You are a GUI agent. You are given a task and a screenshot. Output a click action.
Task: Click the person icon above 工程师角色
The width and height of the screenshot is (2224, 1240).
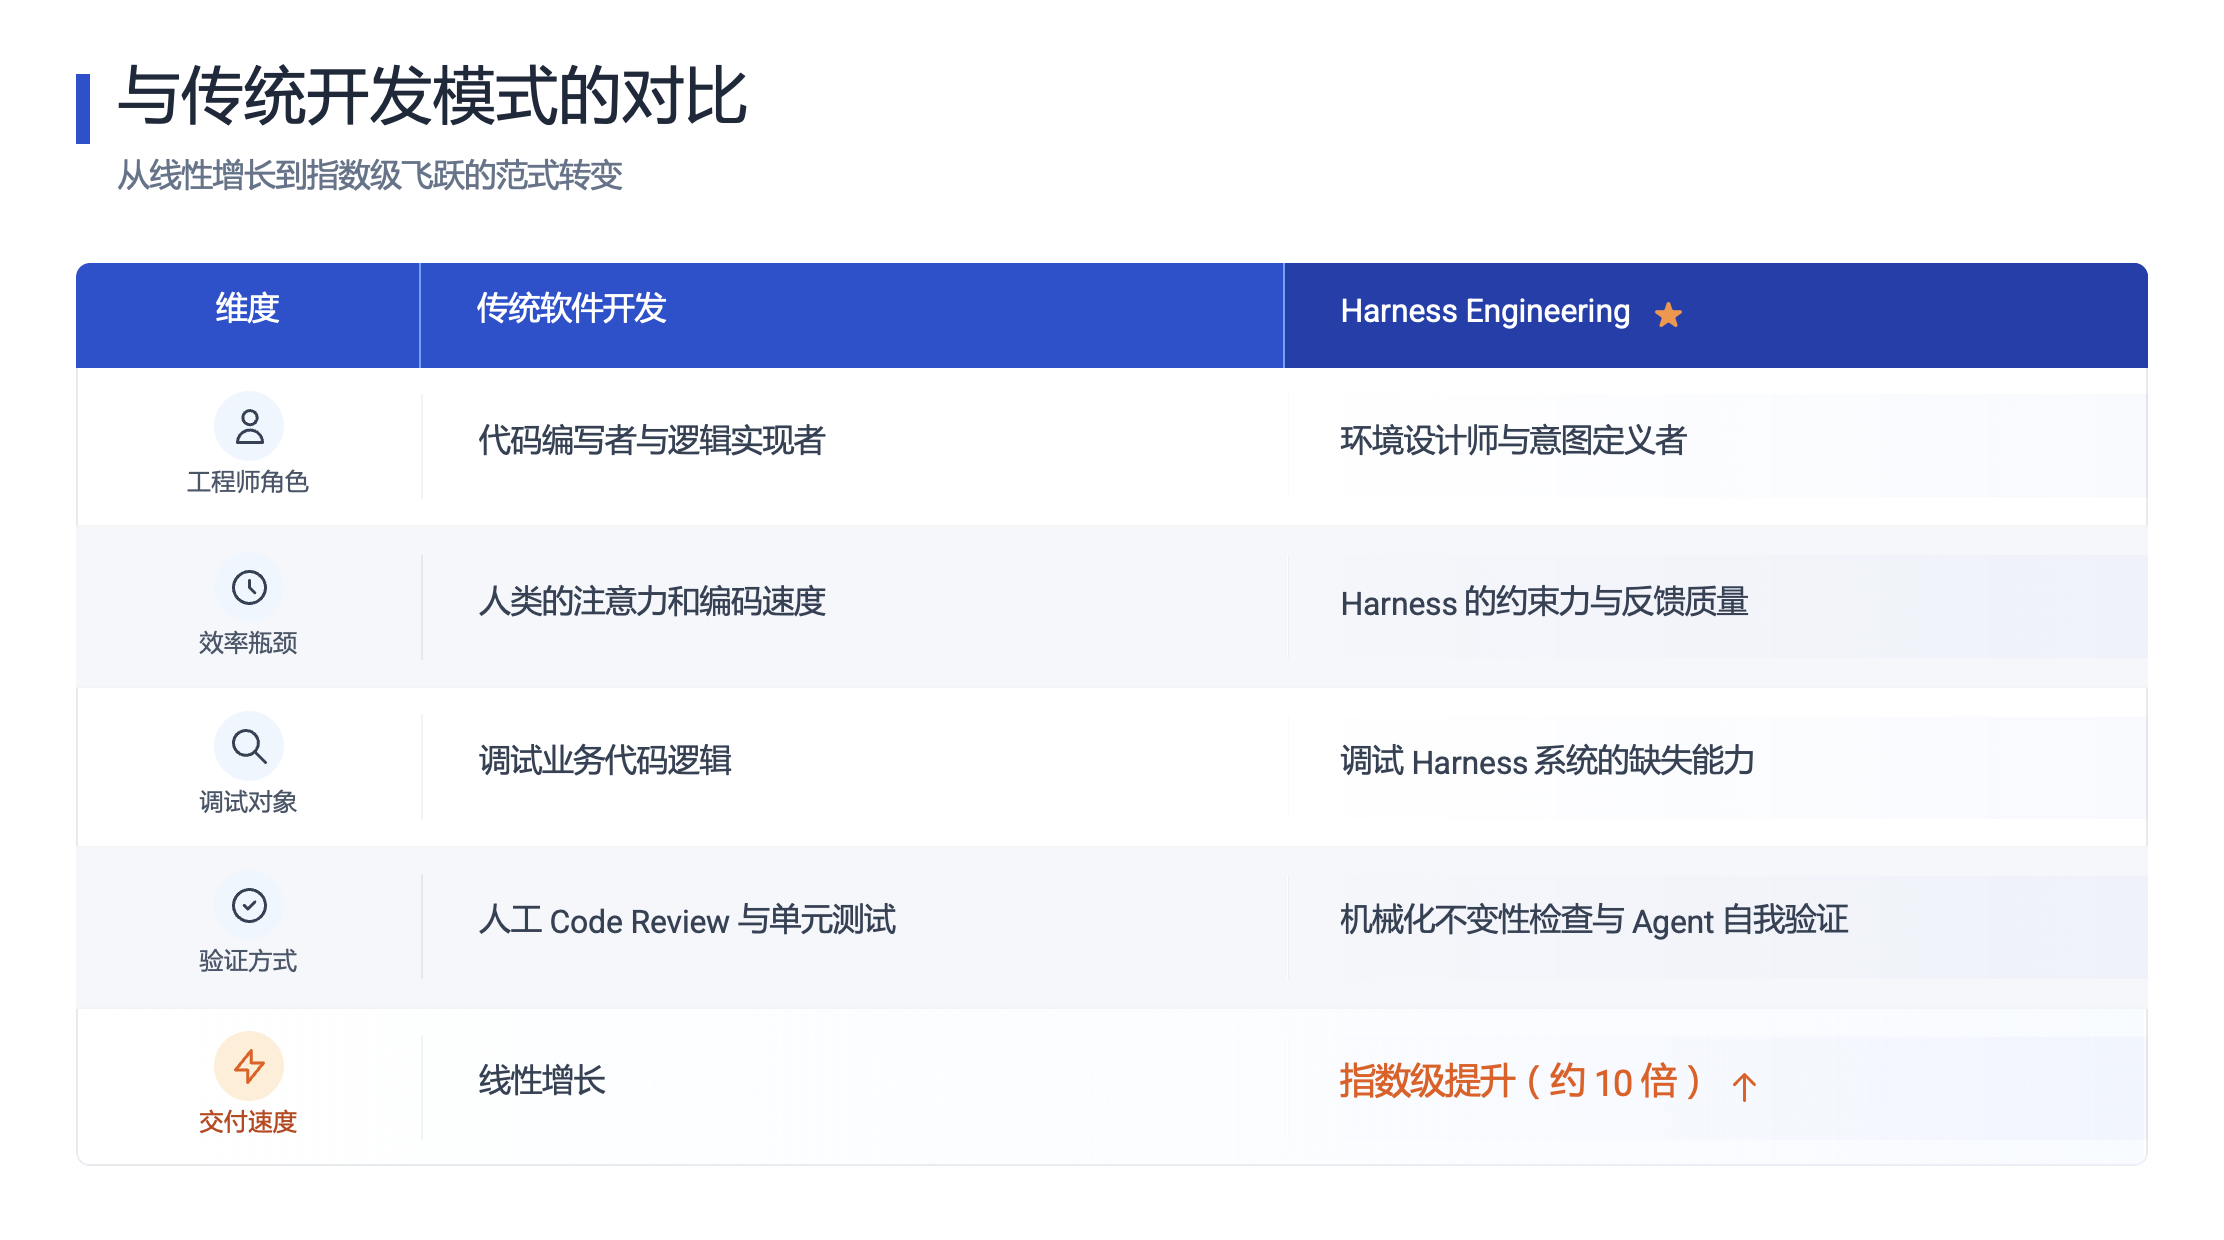[x=249, y=427]
